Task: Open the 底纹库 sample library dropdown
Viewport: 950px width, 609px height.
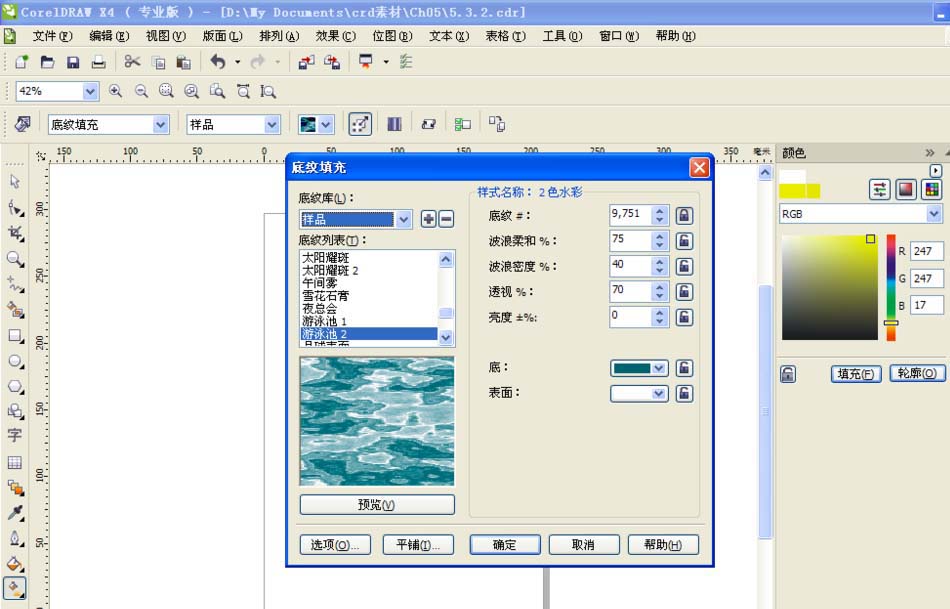Action: (x=403, y=219)
